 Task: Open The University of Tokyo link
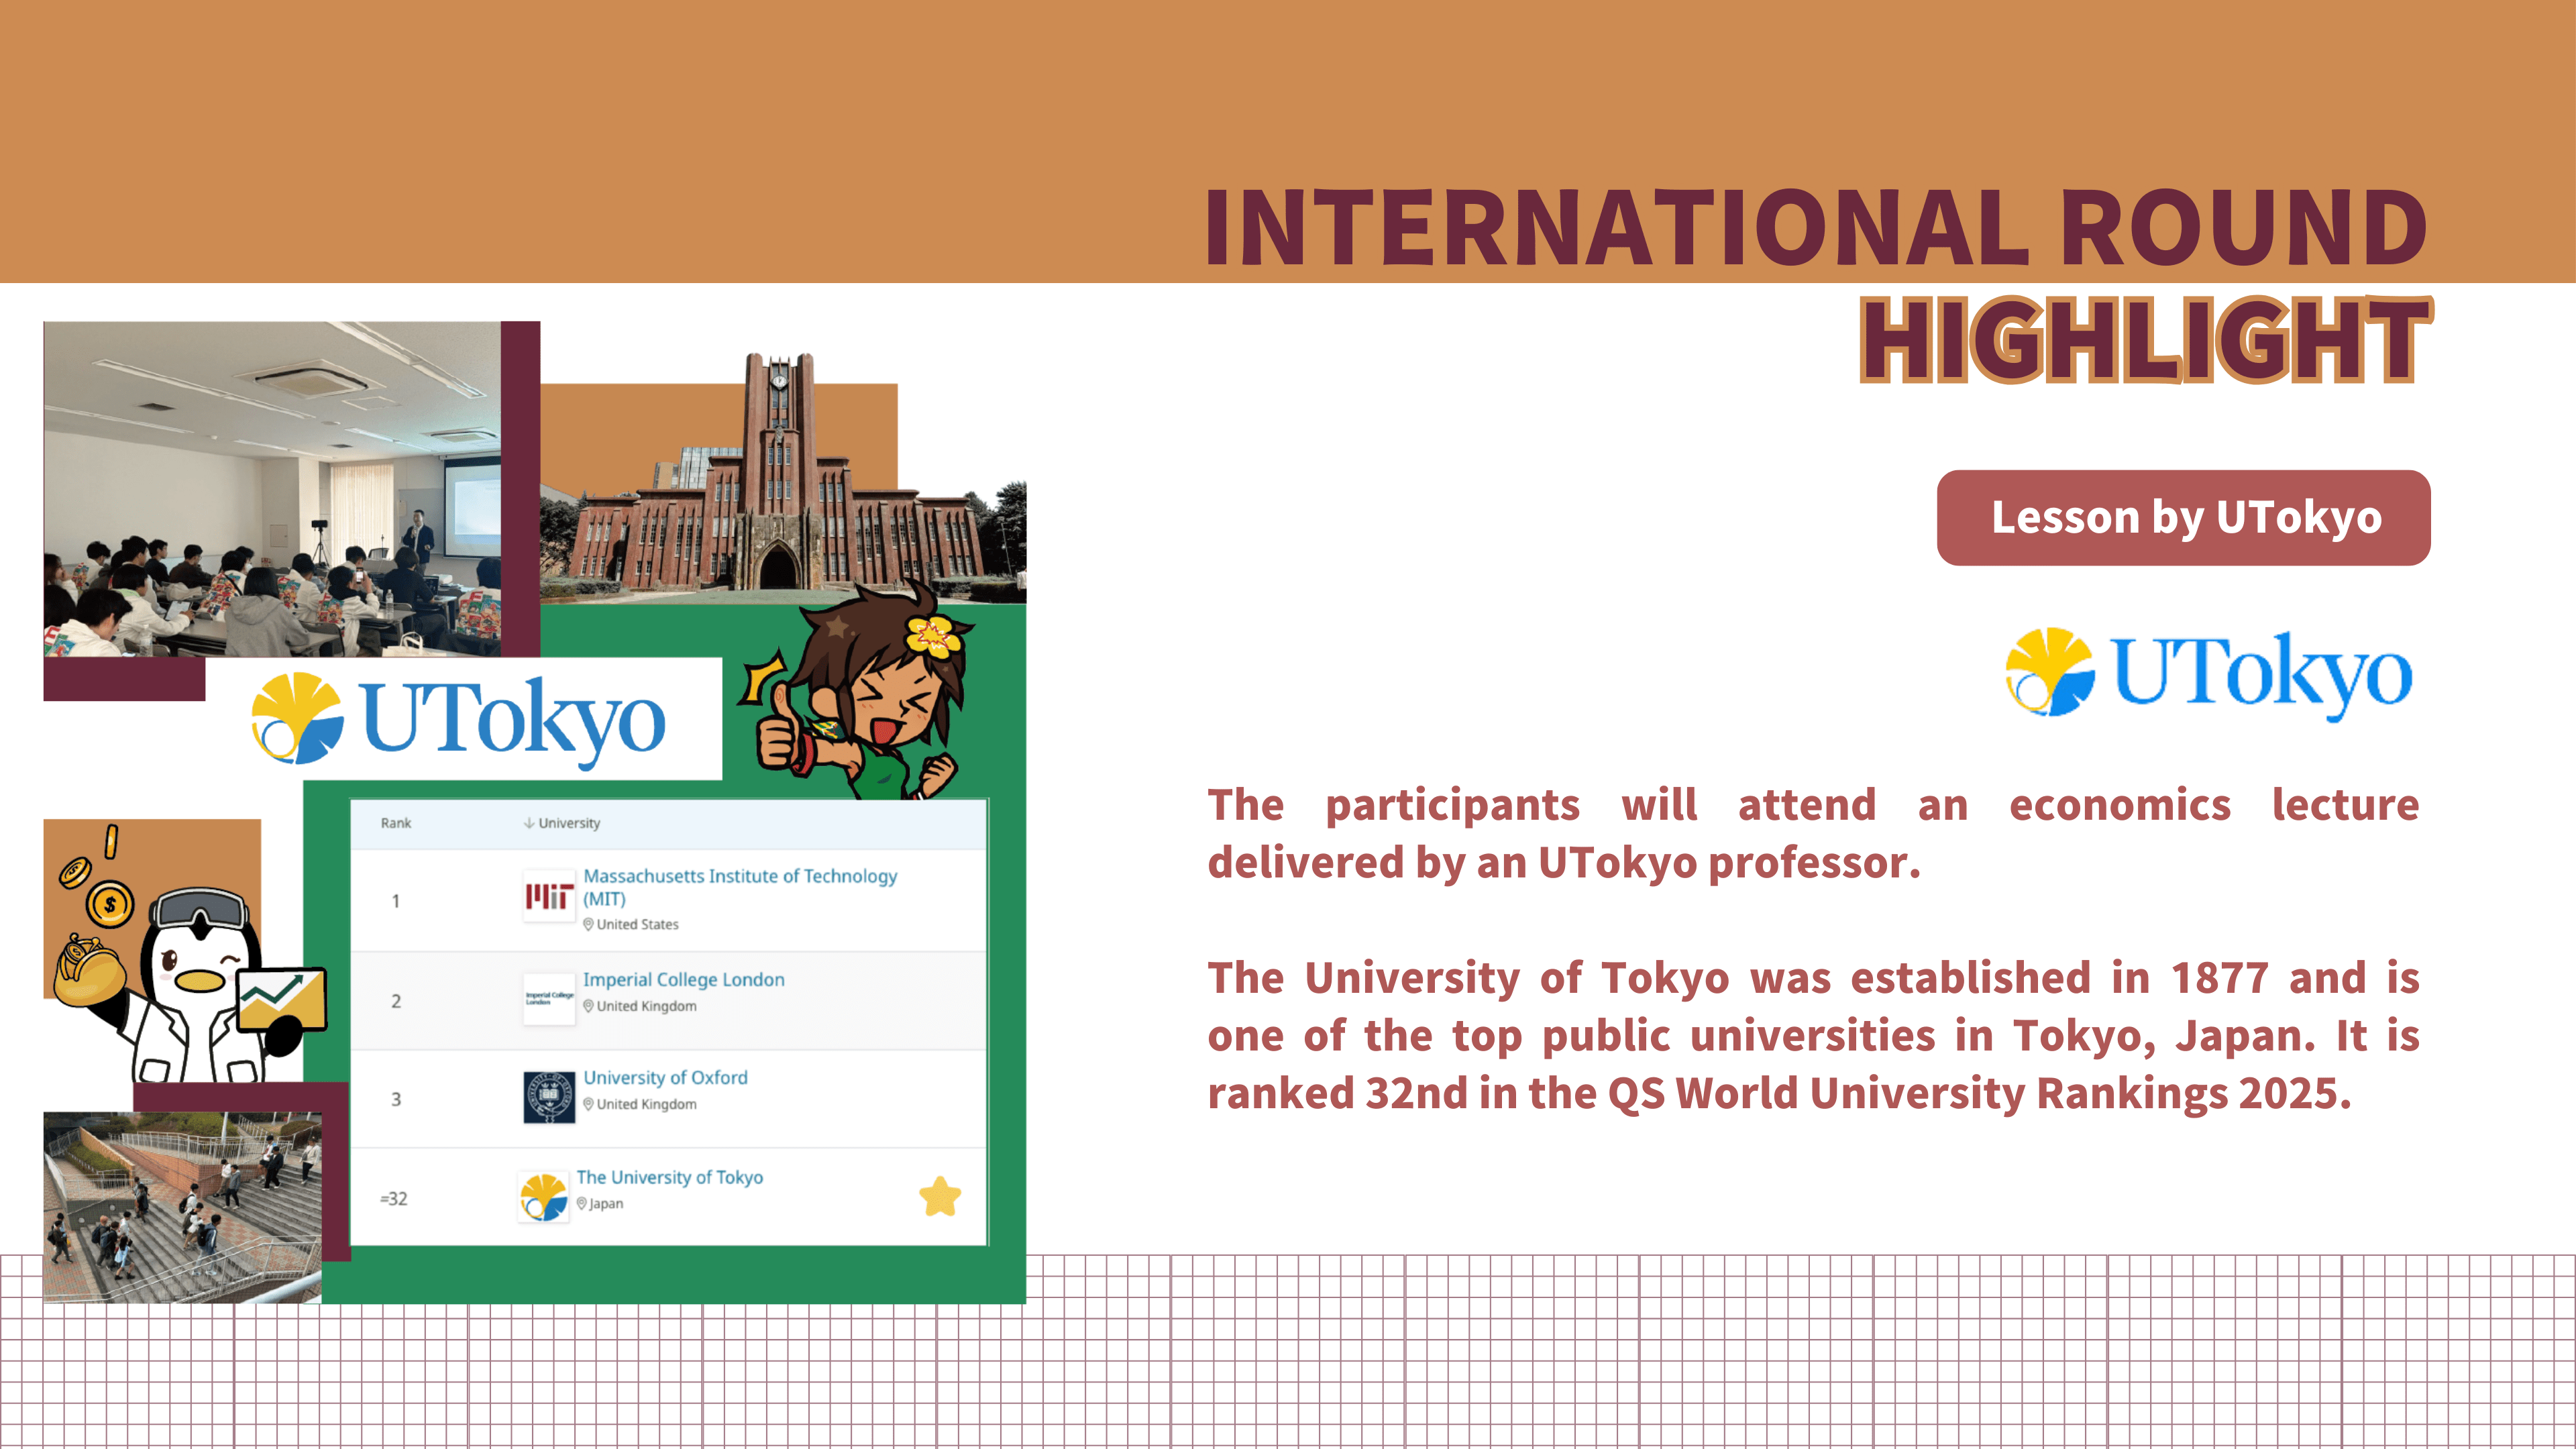click(669, 1177)
